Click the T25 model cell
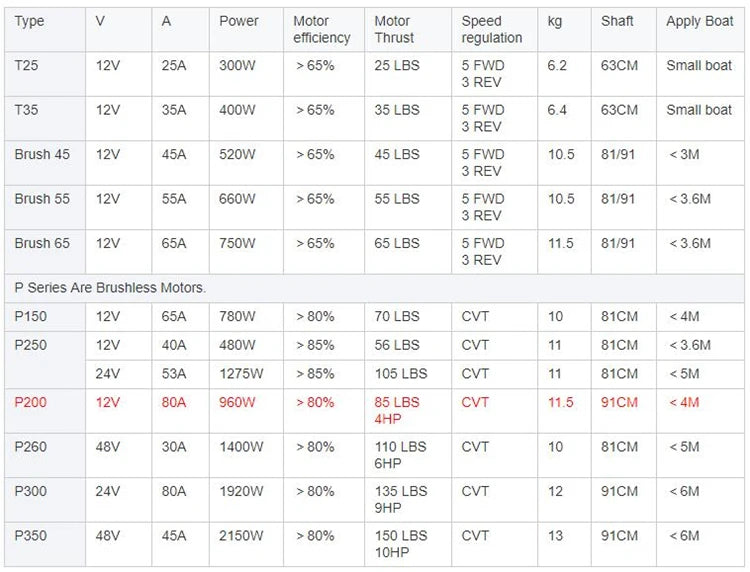The width and height of the screenshot is (750, 572). (x=28, y=65)
